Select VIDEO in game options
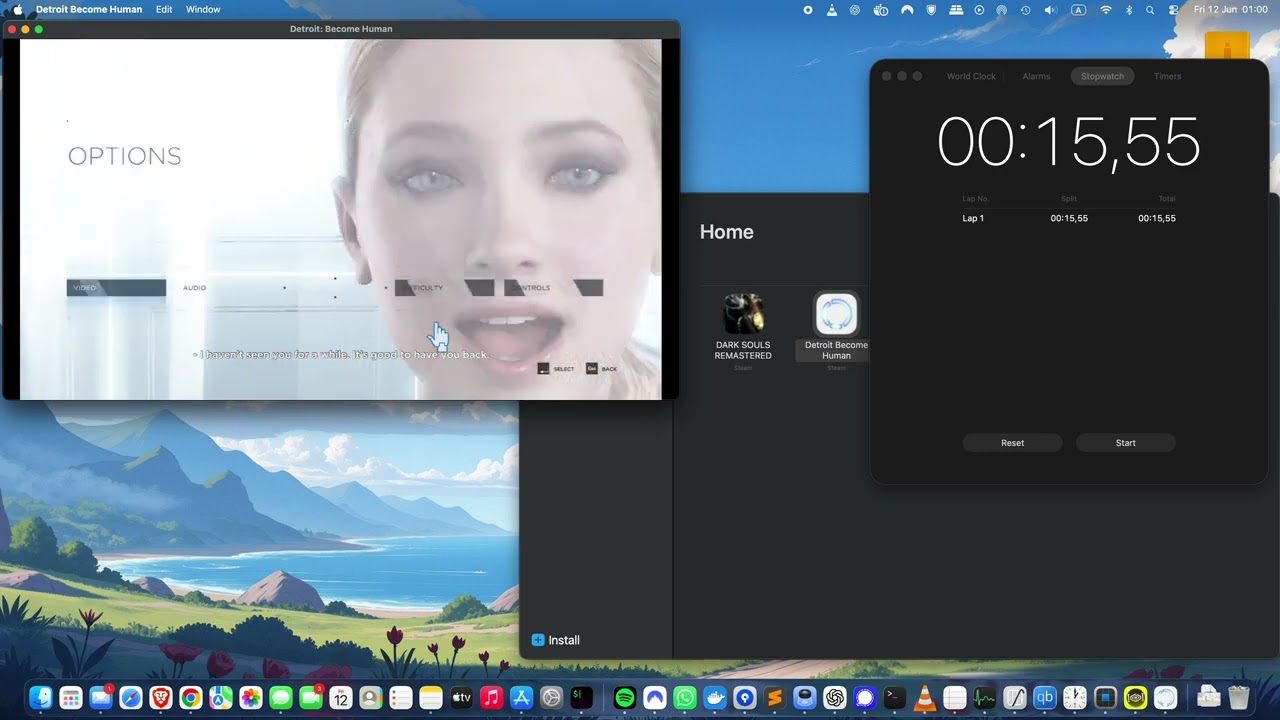 (116, 288)
